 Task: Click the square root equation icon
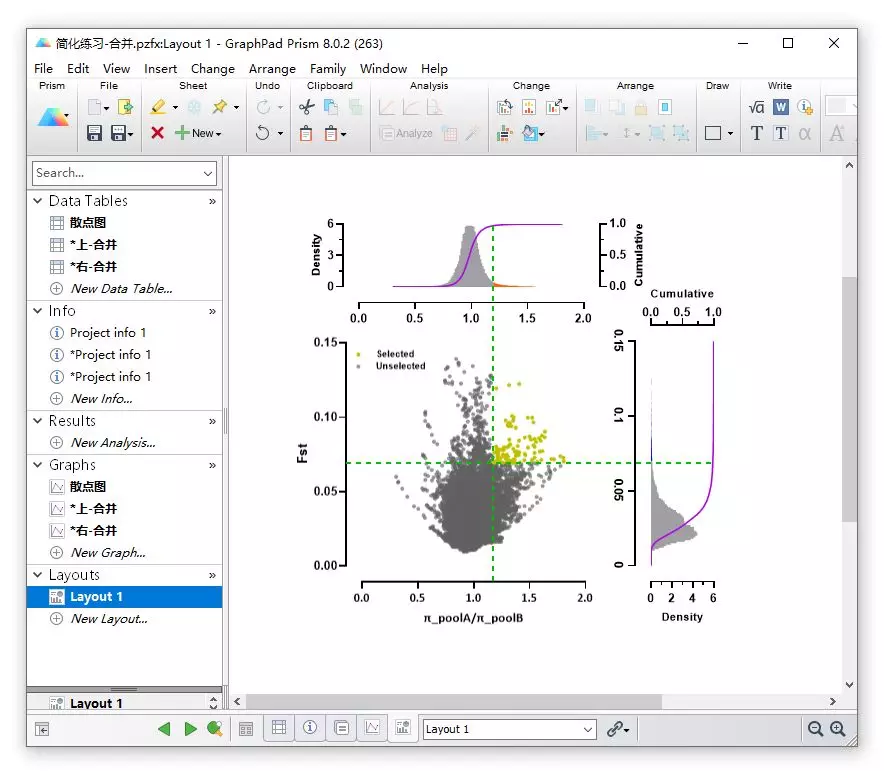point(756,107)
